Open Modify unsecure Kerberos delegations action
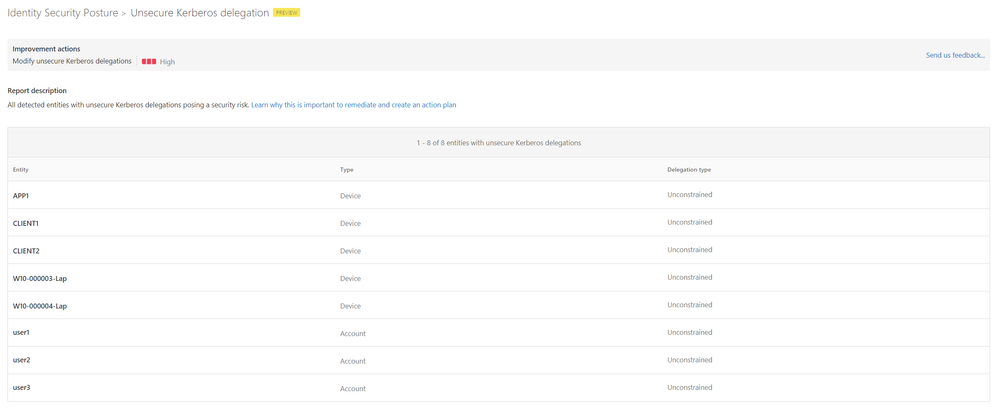Screen dimensions: 998x420 (72, 62)
